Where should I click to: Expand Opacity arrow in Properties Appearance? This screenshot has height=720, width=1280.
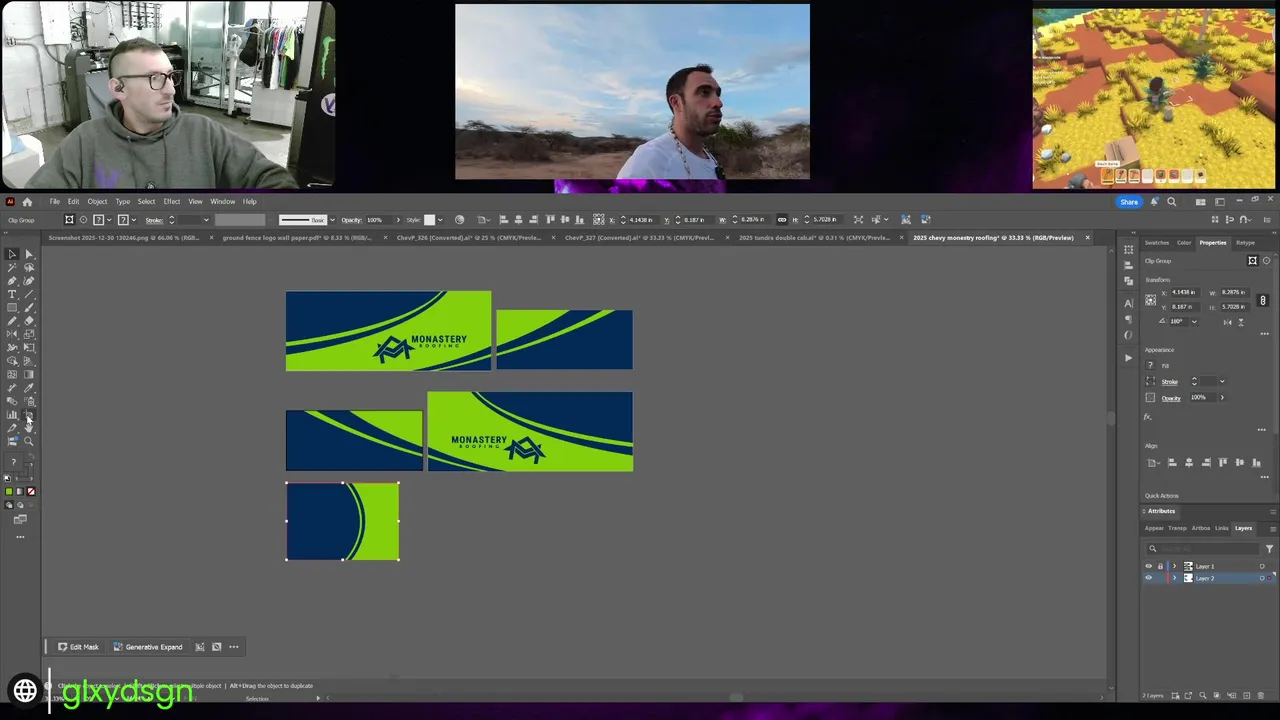(x=1222, y=397)
